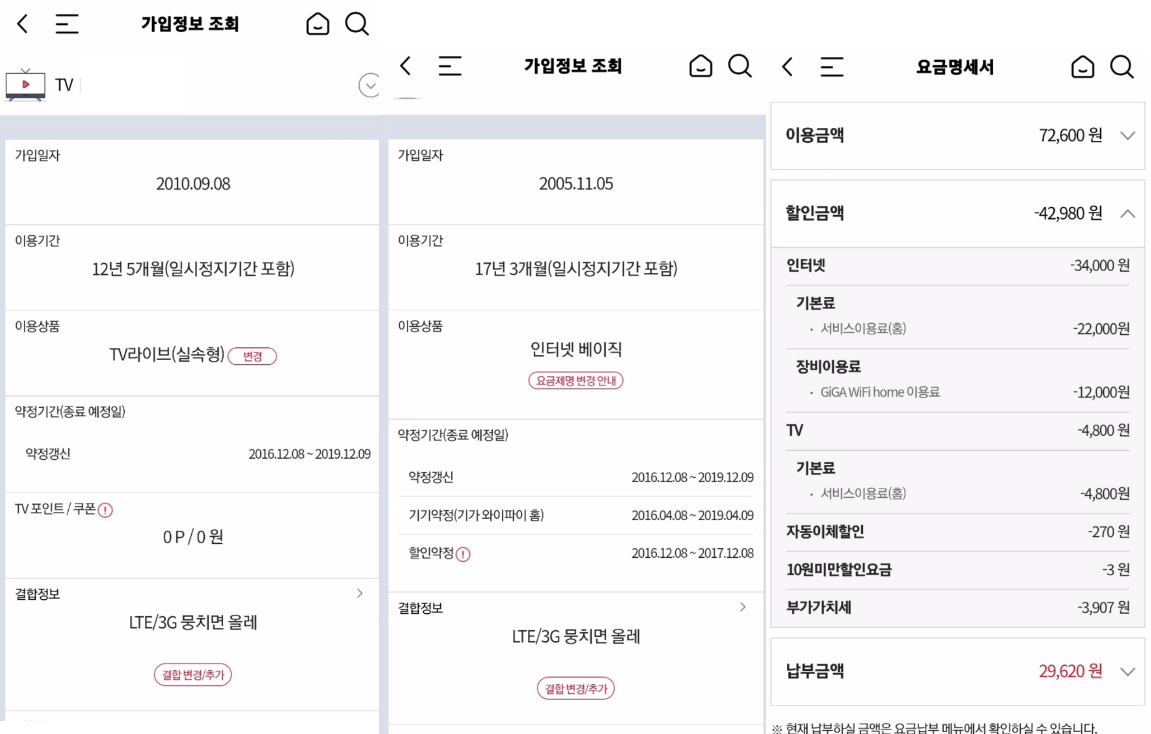
Task: Expand the 이용금액 section
Action: coord(1127,136)
